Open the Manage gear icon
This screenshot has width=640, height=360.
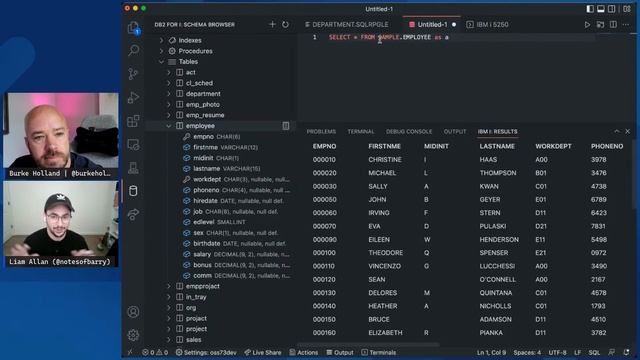[133, 335]
